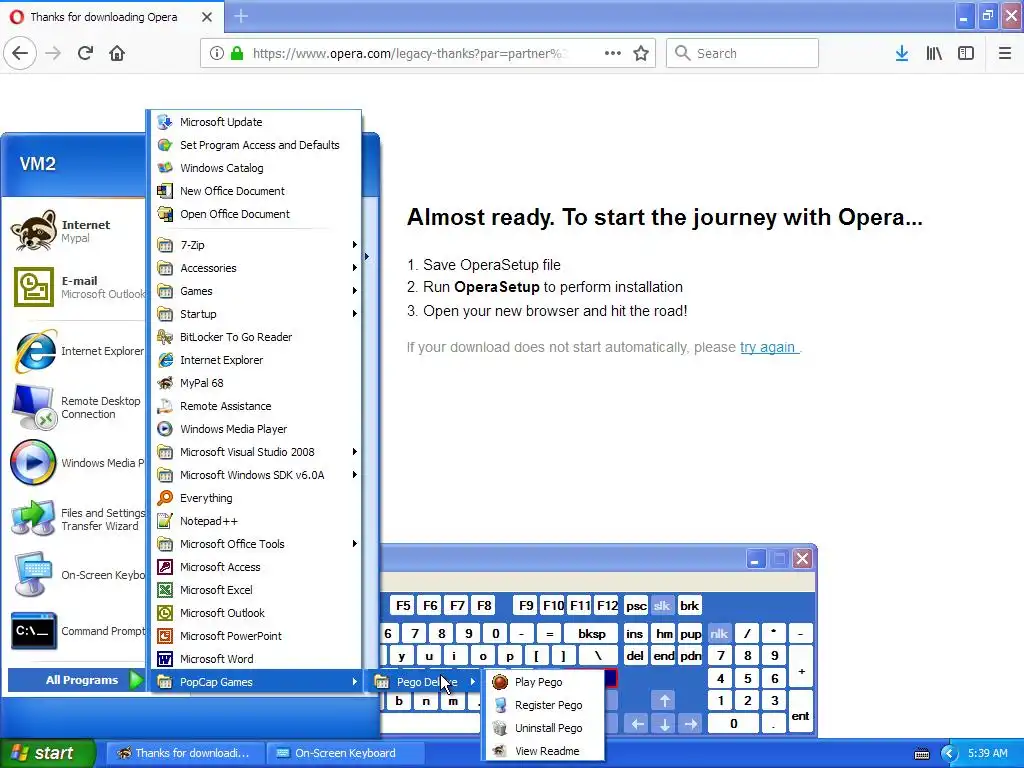Click the browser Back arrow button
This screenshot has width=1024, height=768.
20,53
